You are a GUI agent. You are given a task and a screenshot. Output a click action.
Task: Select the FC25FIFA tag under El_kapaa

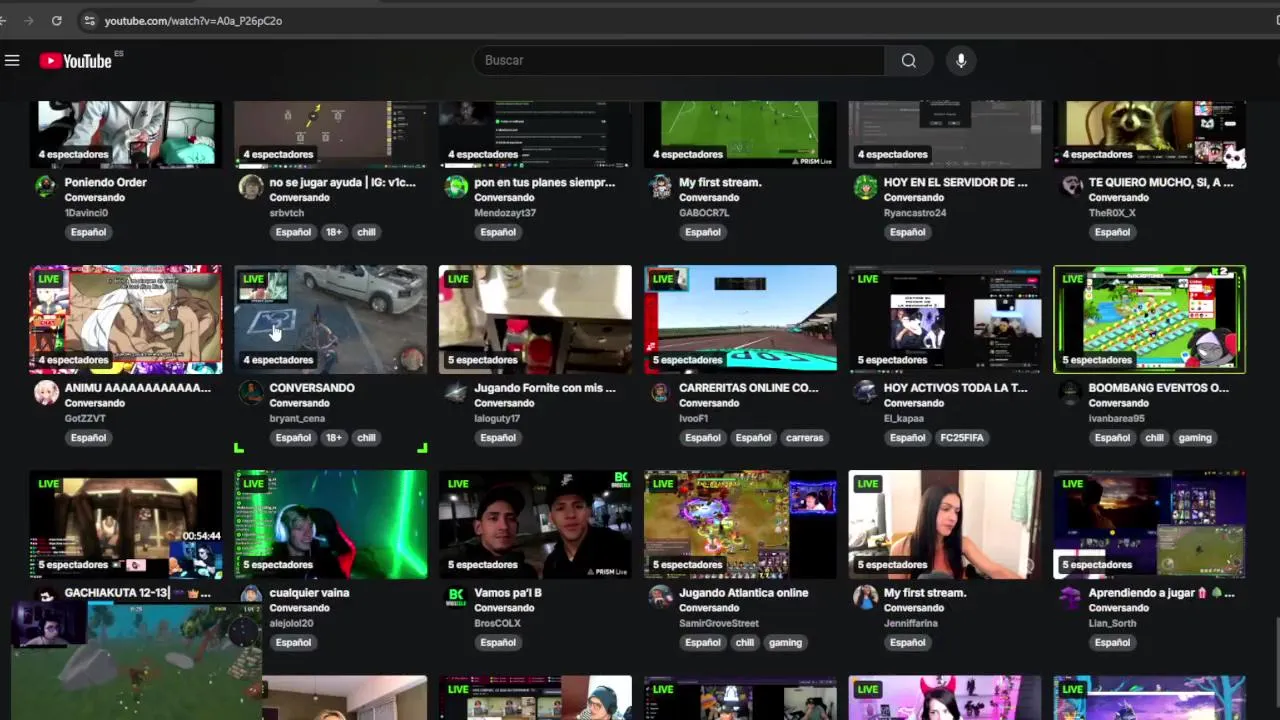tap(962, 438)
